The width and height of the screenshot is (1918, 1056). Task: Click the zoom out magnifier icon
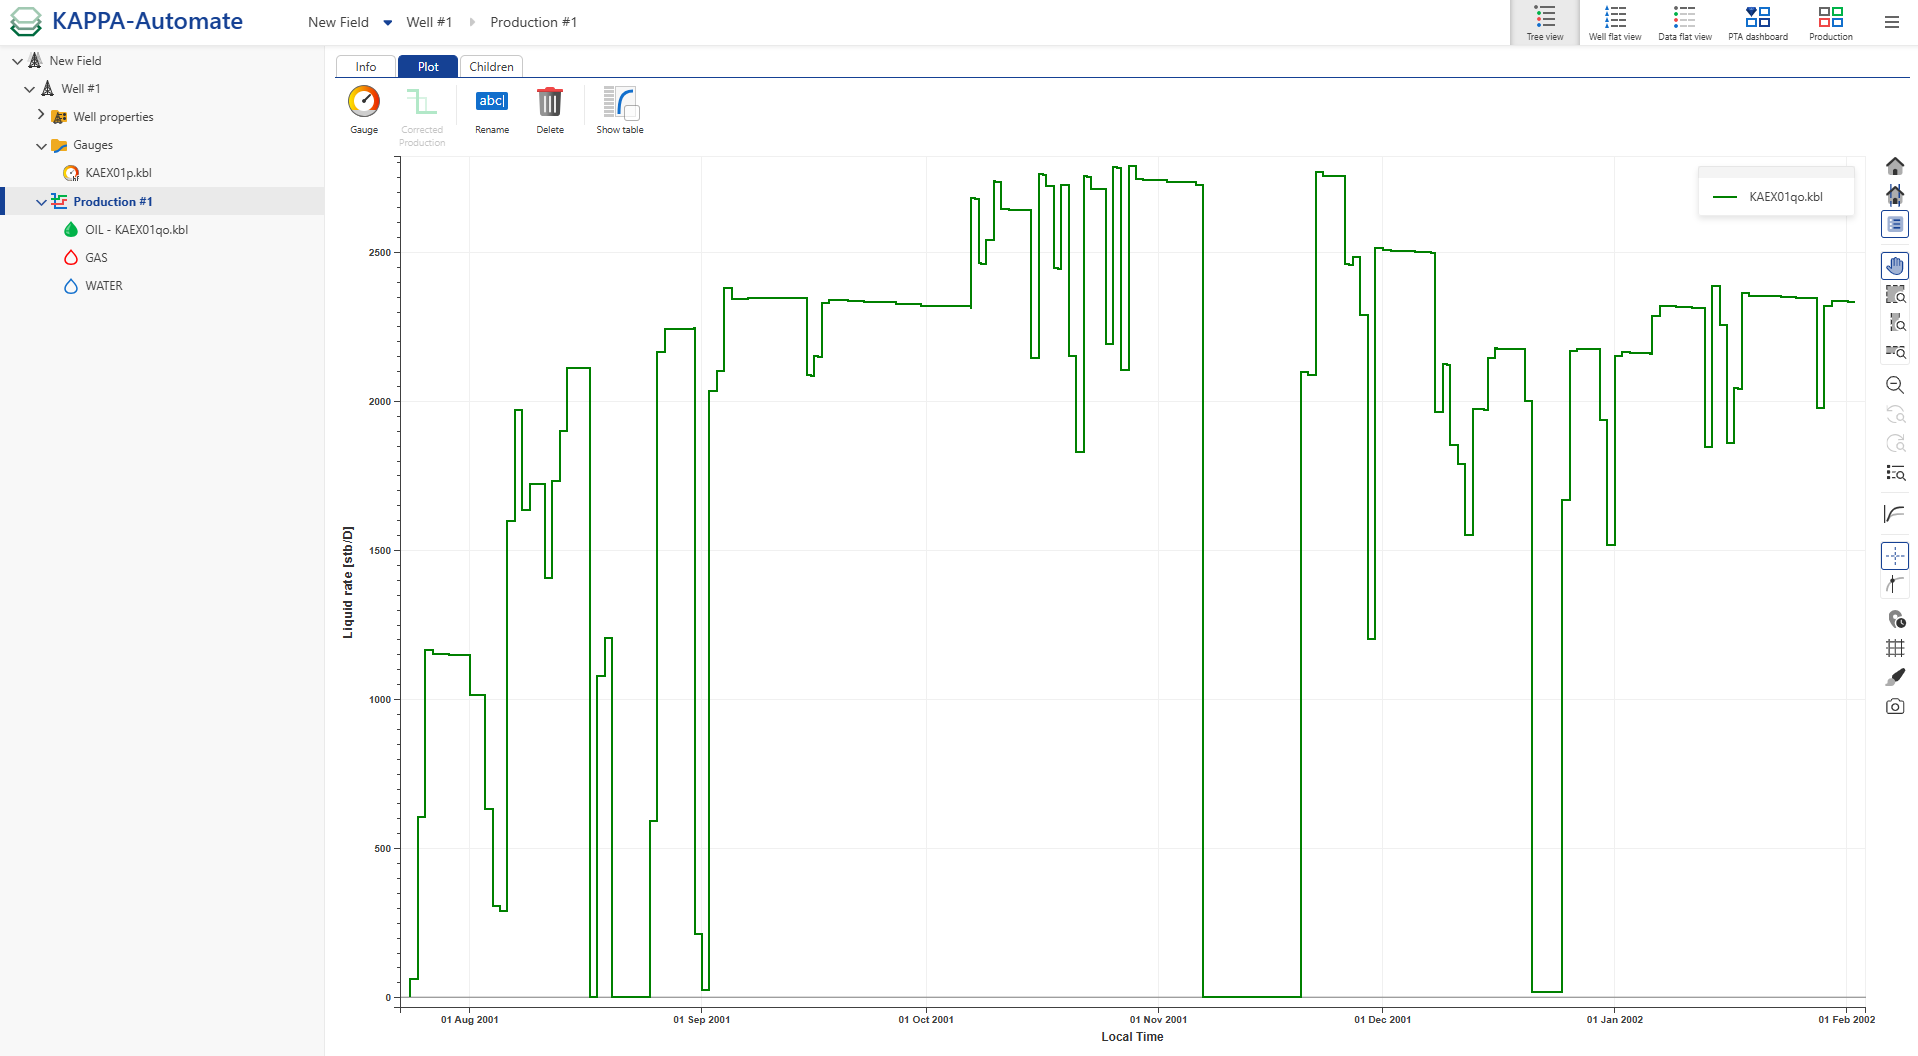click(x=1894, y=385)
